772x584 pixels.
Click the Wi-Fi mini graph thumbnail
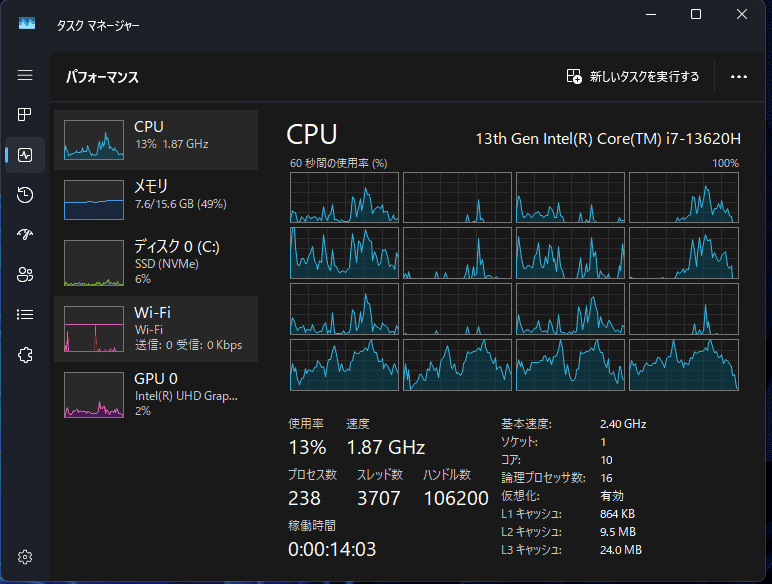click(x=94, y=329)
